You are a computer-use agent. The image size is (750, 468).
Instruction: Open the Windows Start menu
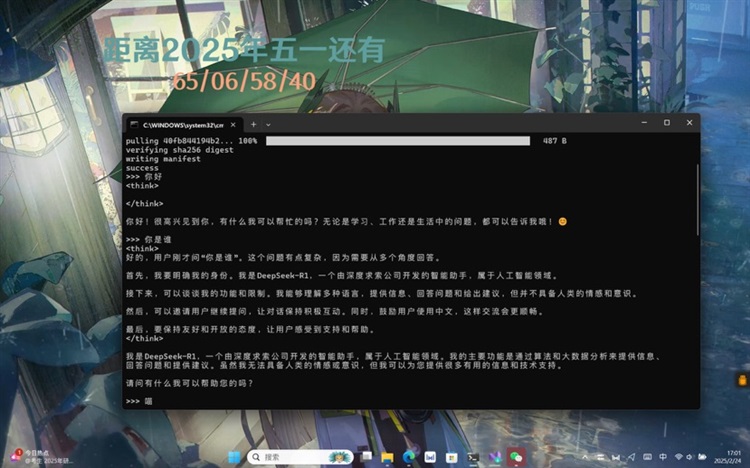pyautogui.click(x=235, y=457)
